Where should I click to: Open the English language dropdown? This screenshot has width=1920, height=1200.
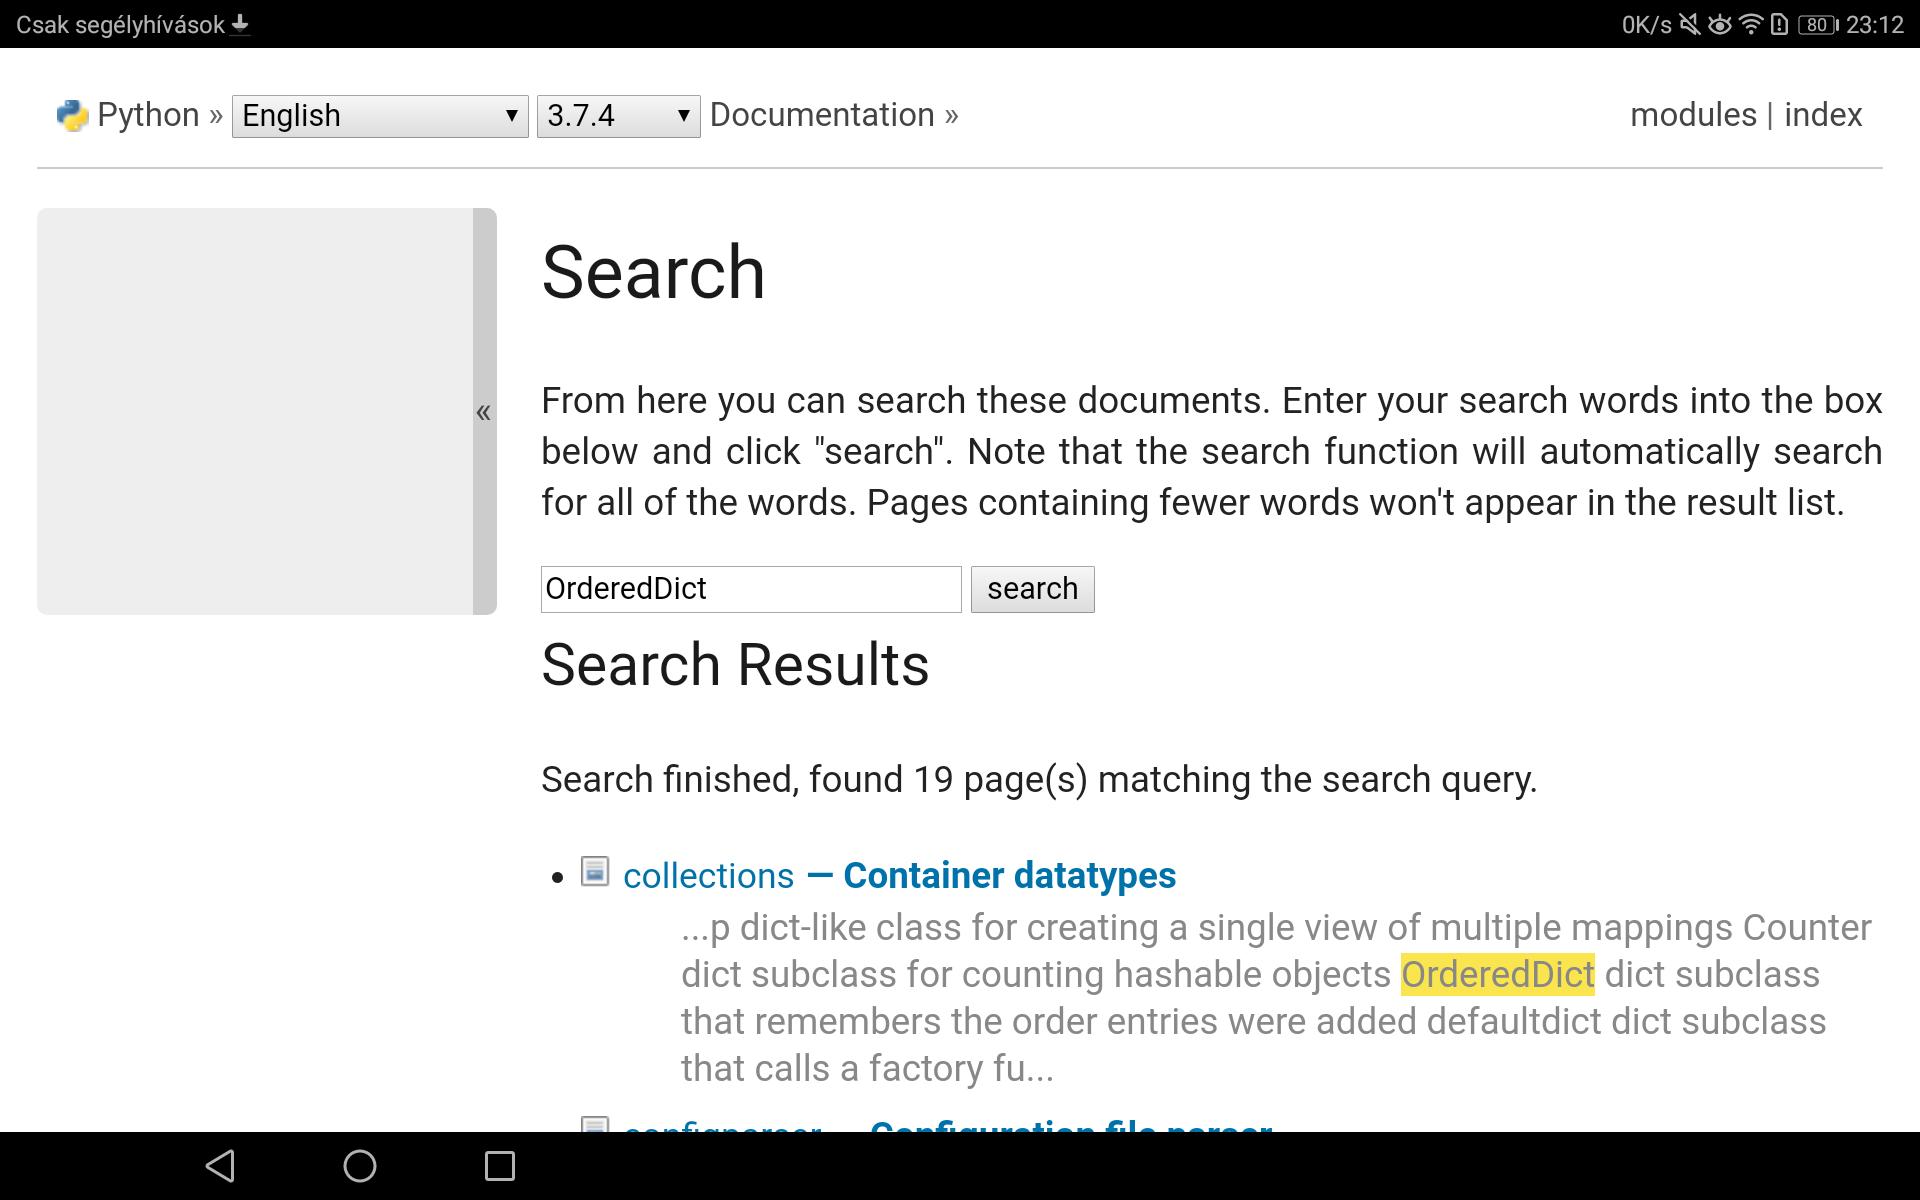tap(380, 116)
